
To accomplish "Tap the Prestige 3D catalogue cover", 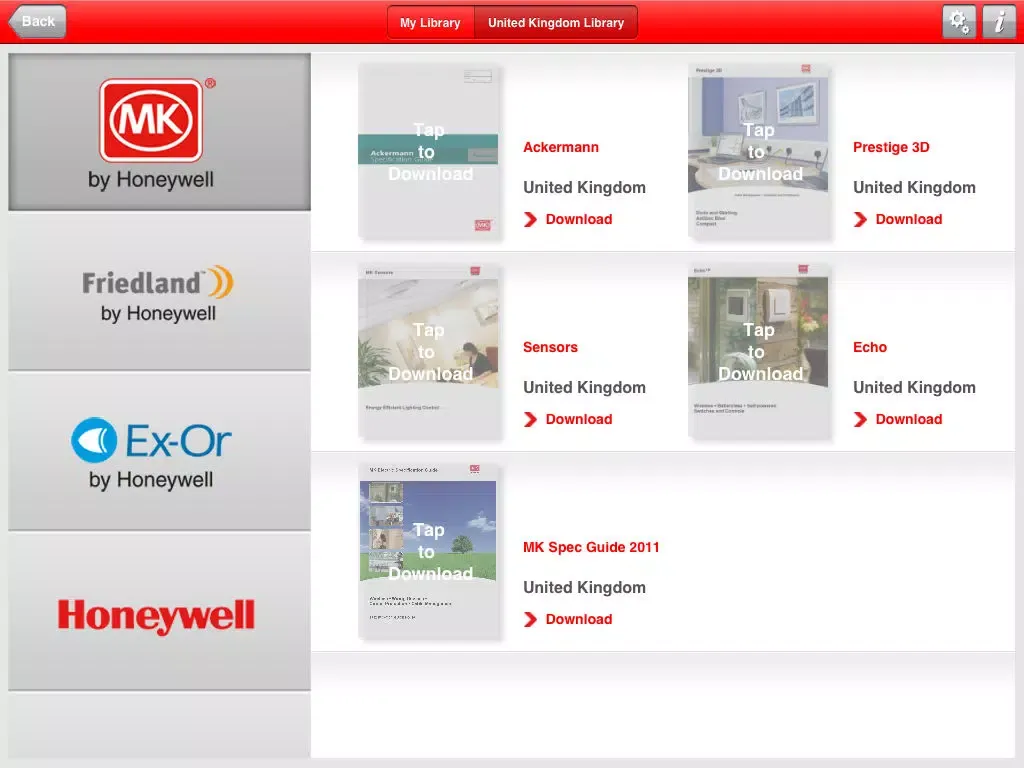I will (759, 152).
